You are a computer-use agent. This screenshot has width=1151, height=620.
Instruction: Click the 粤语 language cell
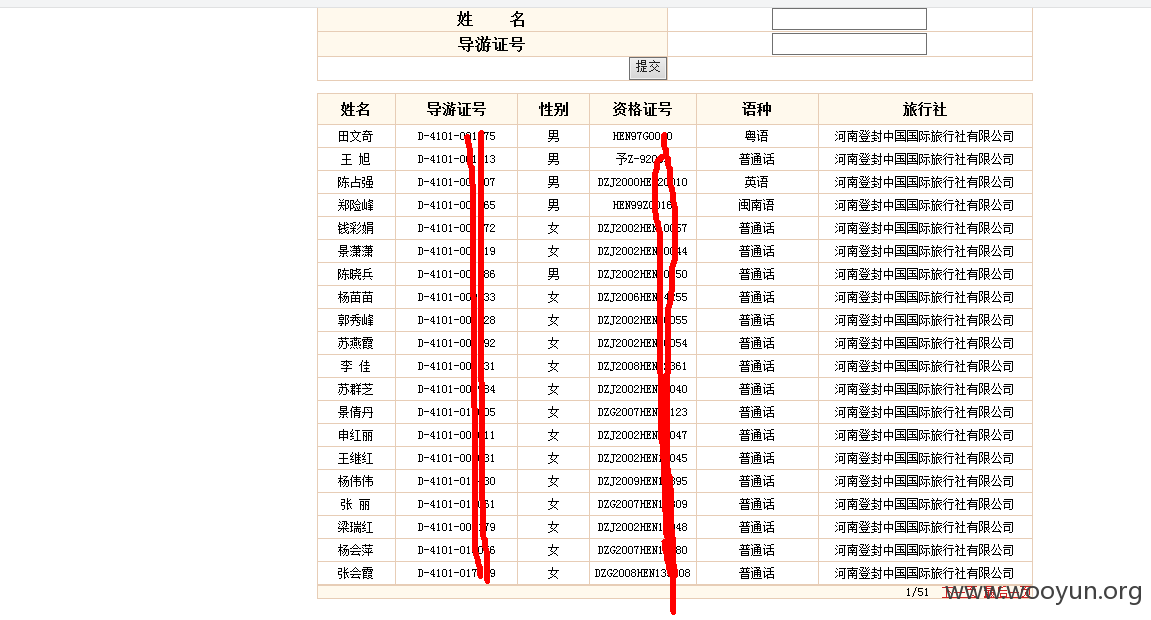pos(757,136)
